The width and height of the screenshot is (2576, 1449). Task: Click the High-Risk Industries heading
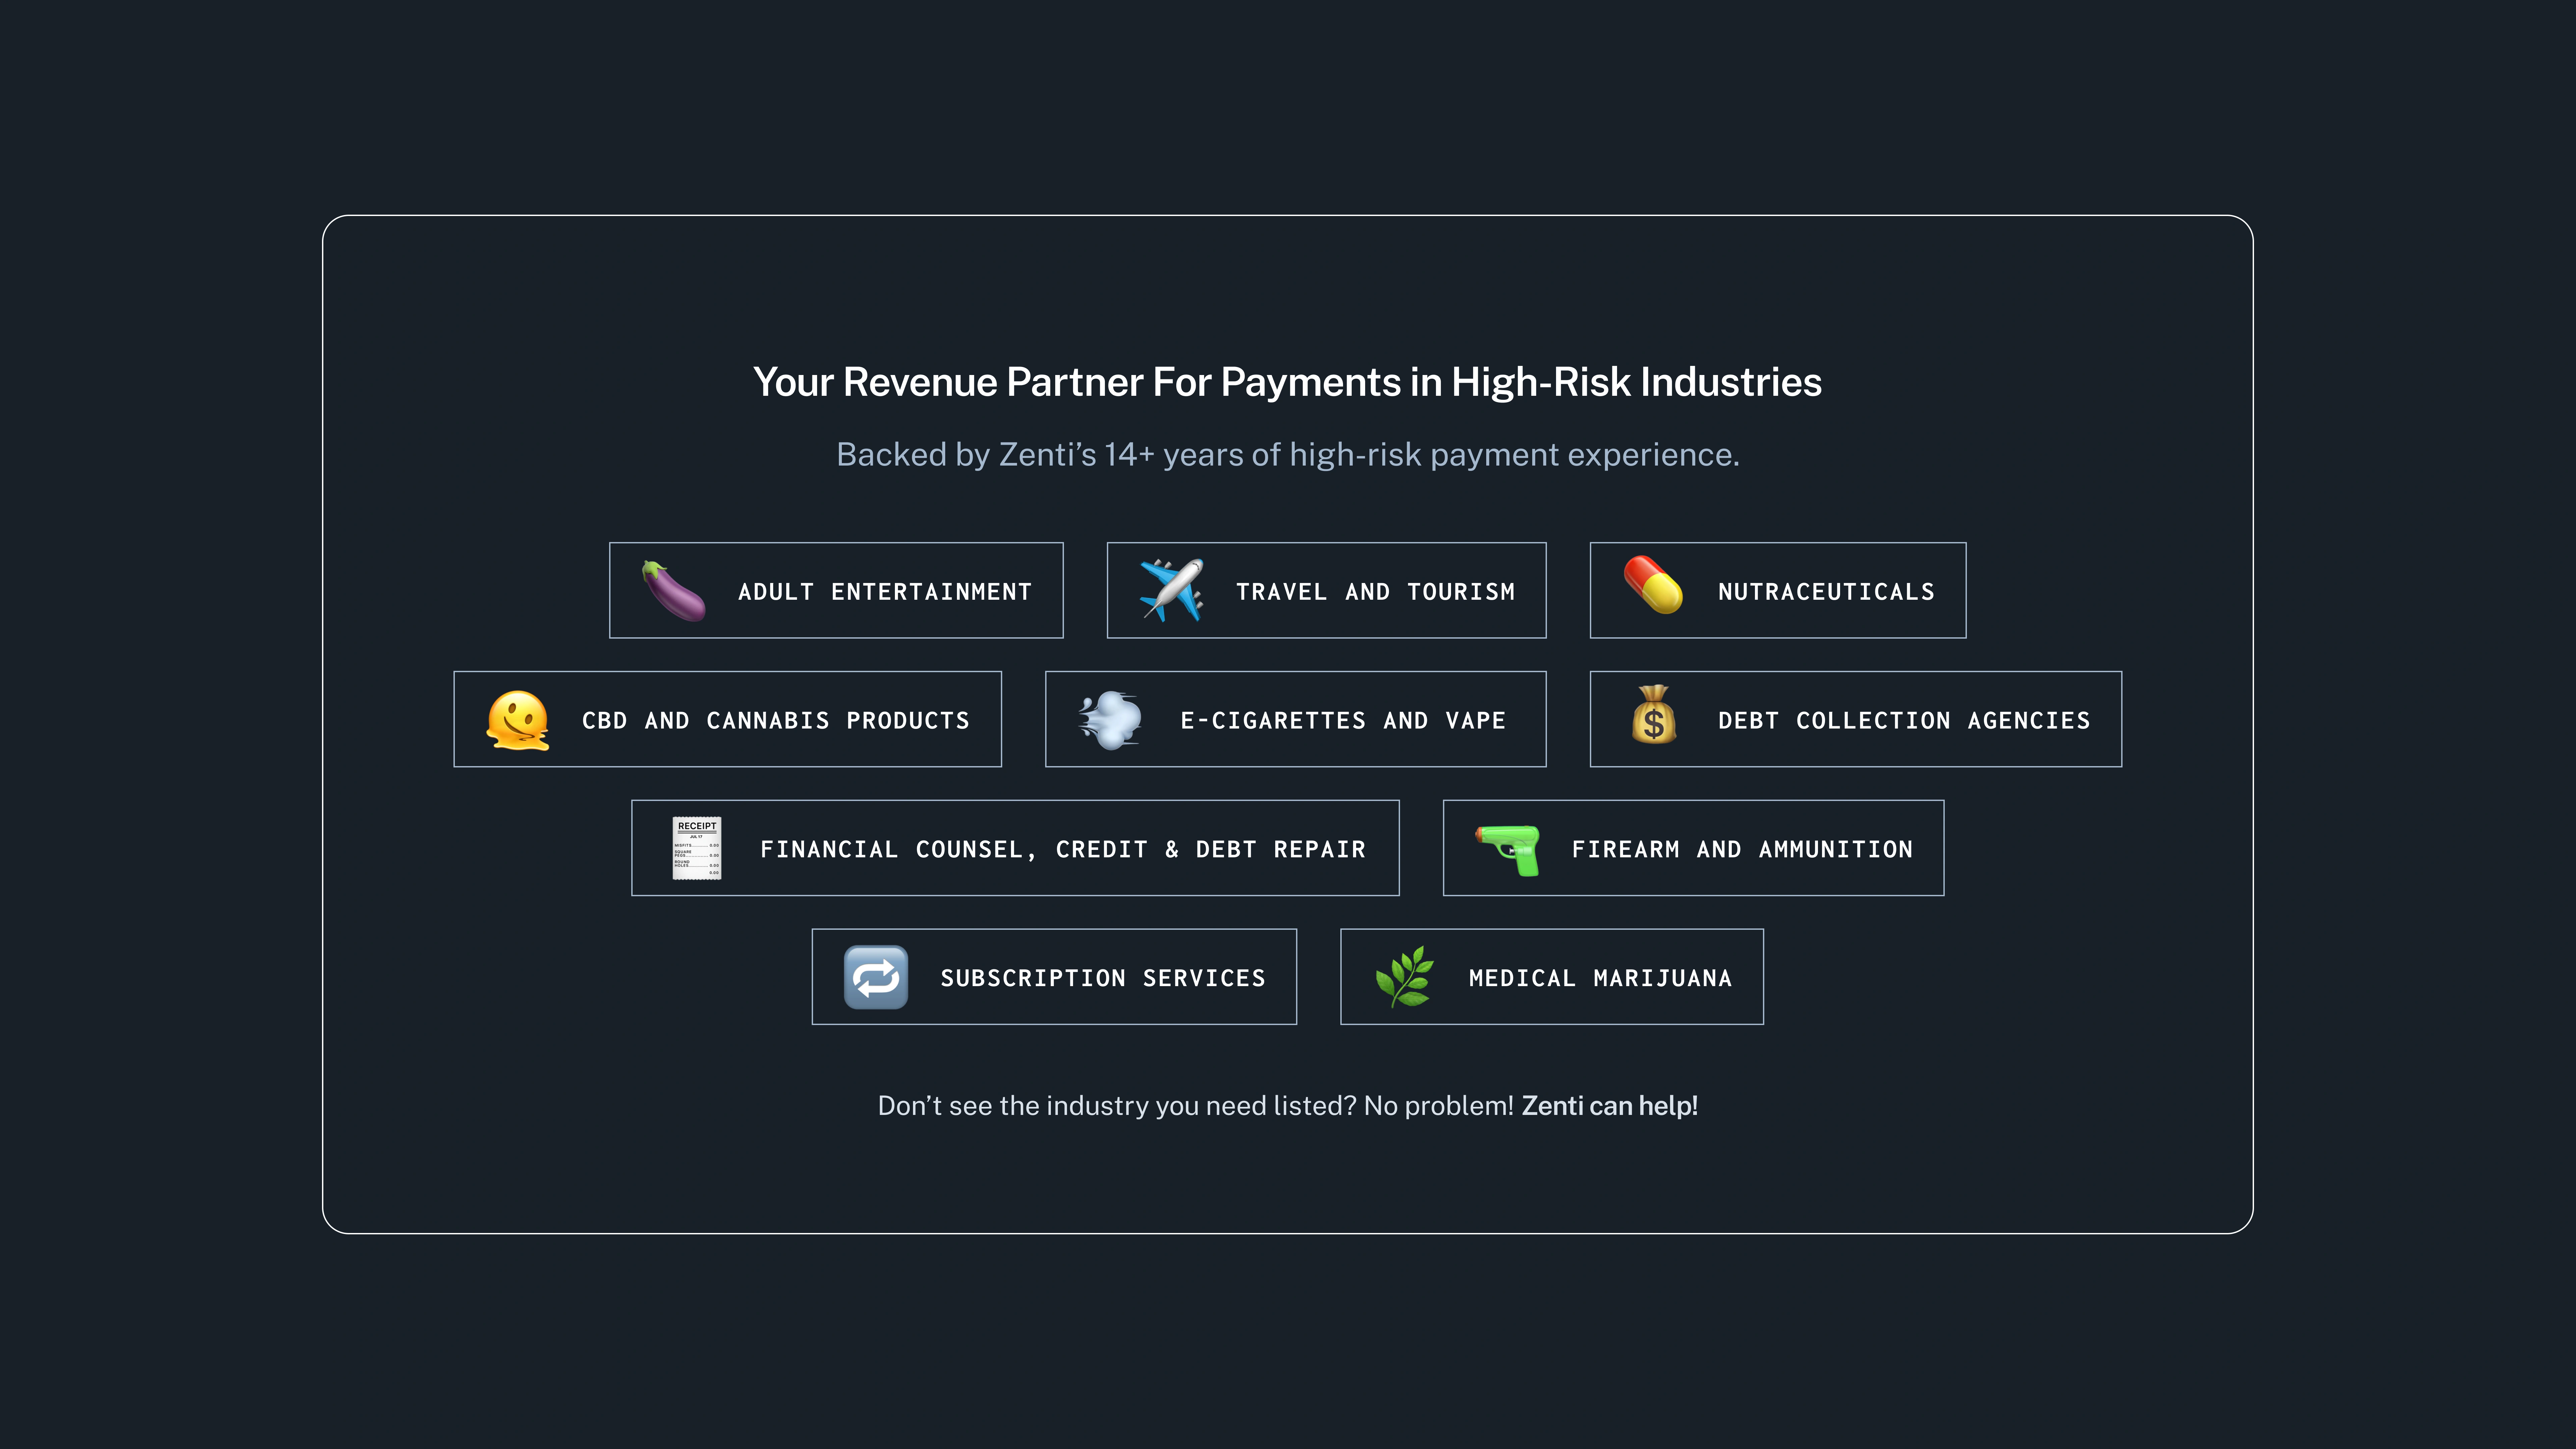pos(1287,382)
